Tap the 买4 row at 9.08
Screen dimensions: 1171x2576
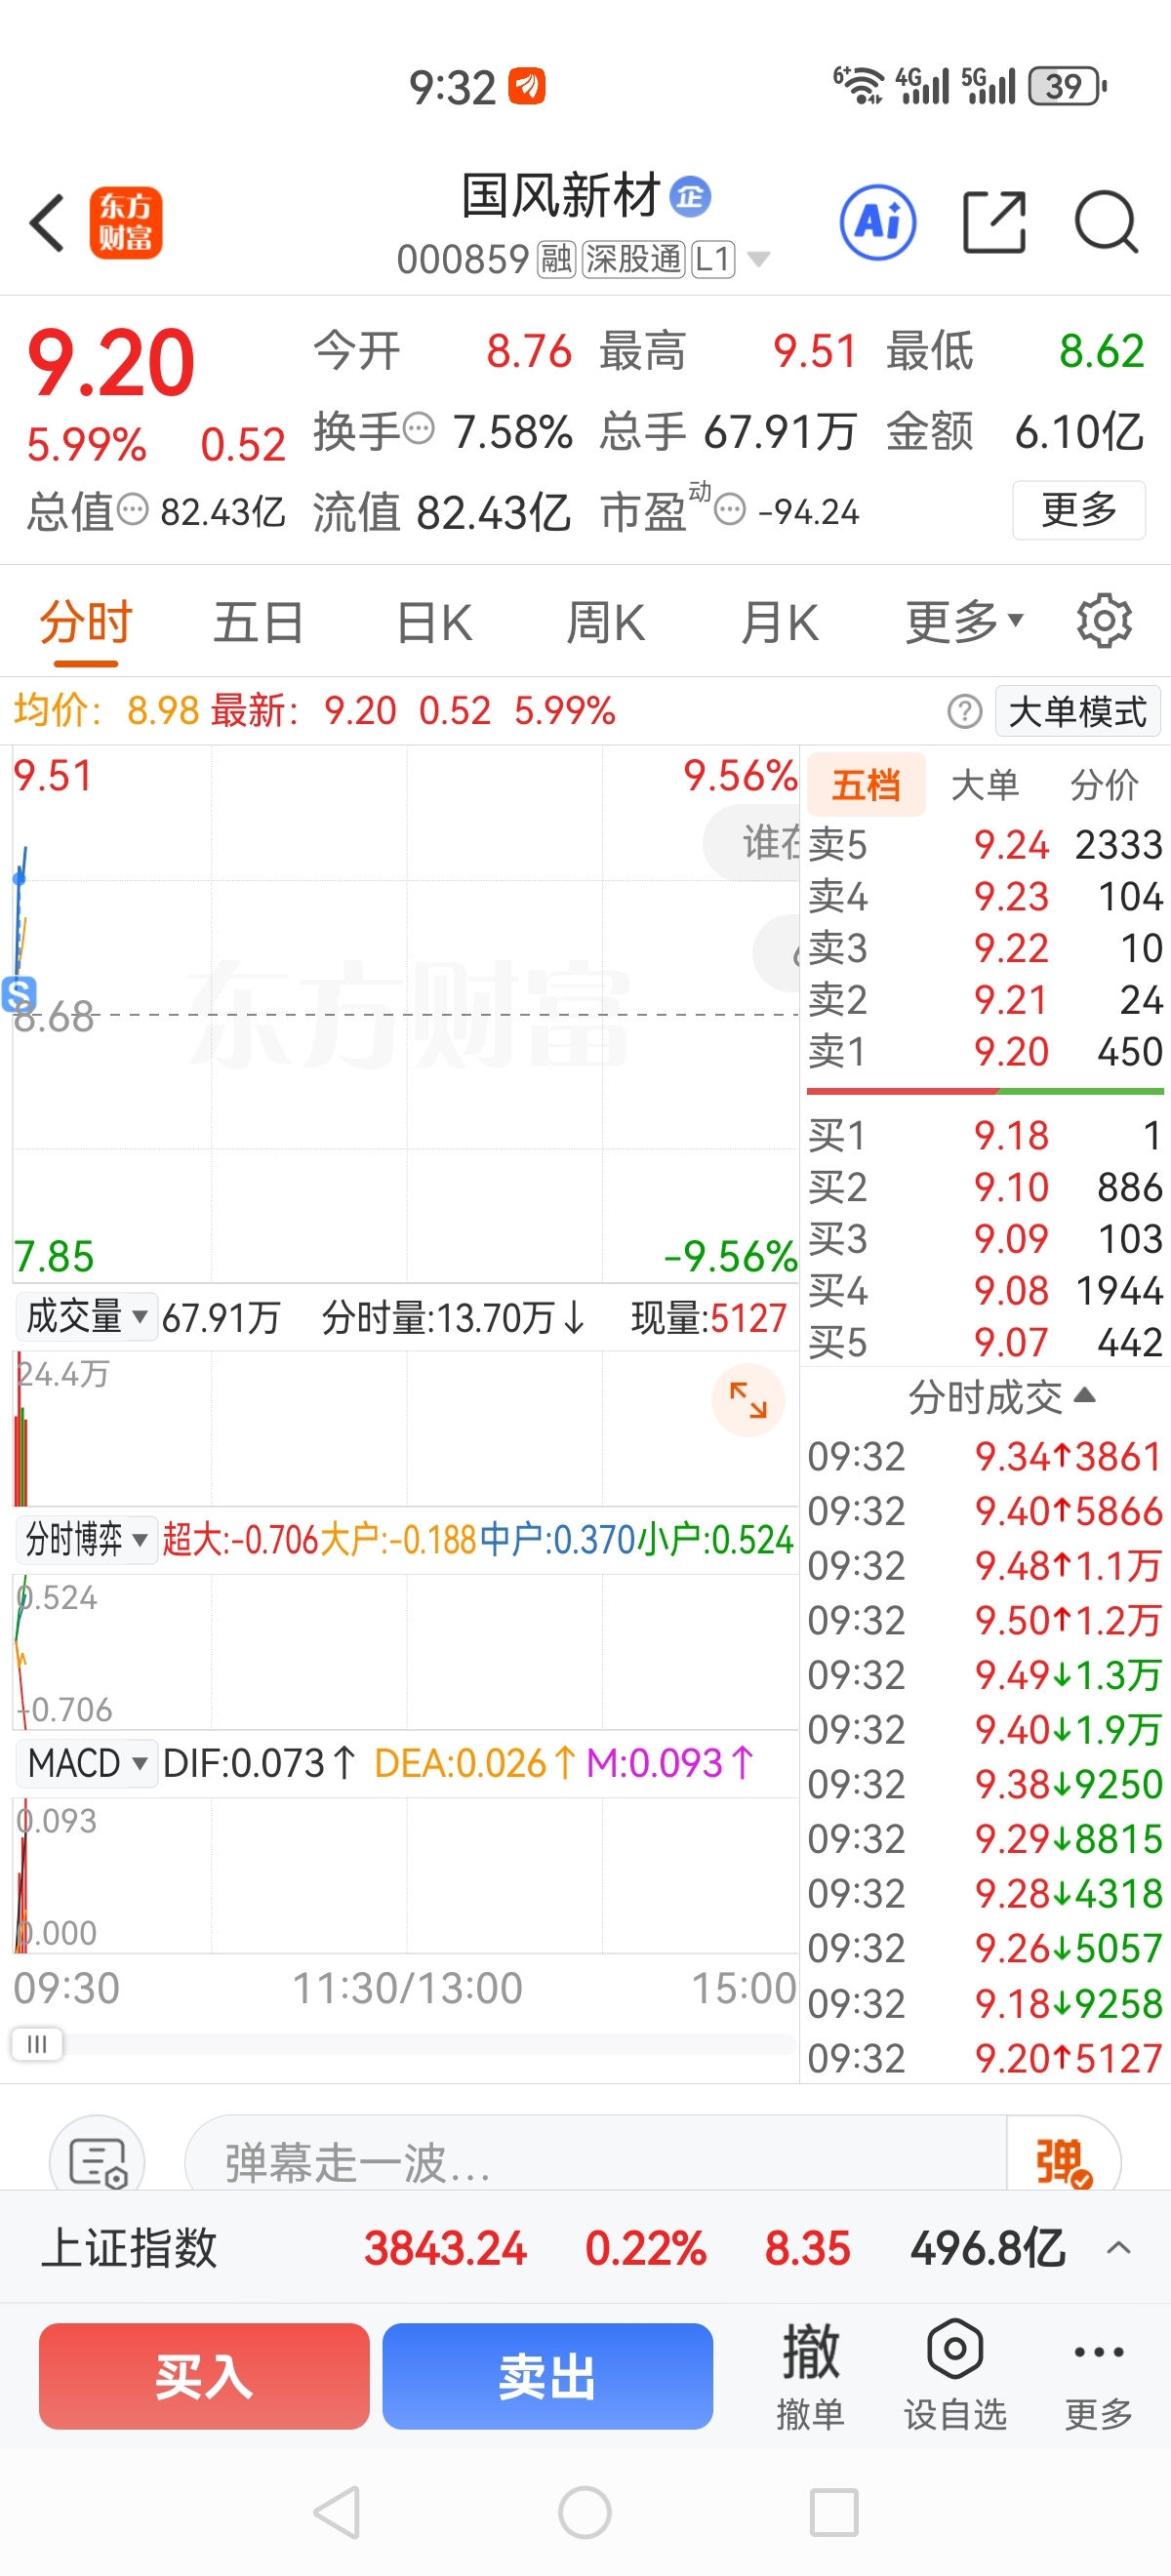985,1291
